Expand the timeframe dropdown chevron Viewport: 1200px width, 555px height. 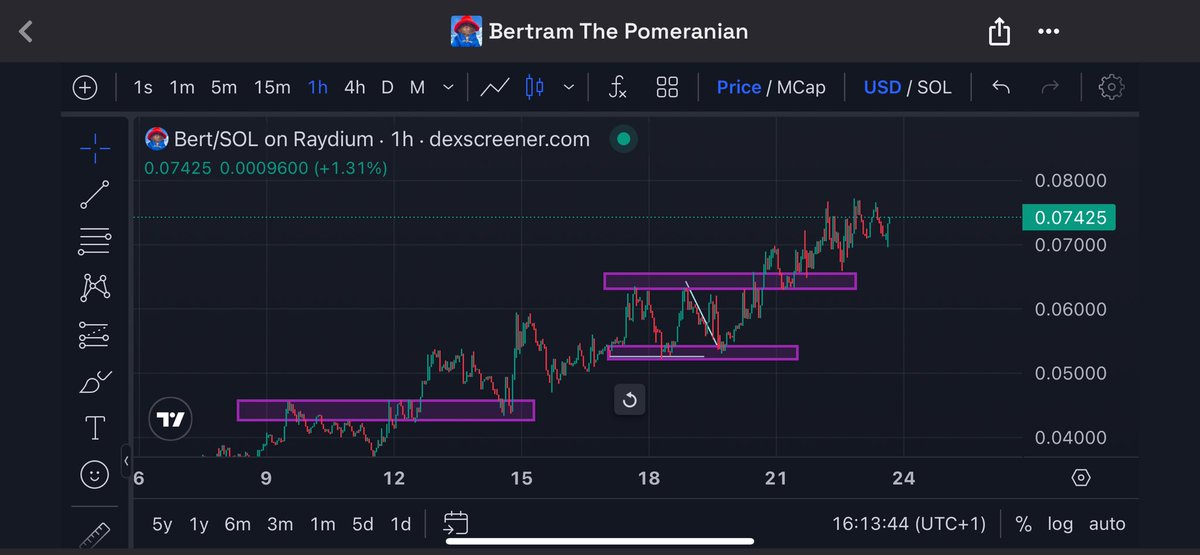pyautogui.click(x=448, y=88)
